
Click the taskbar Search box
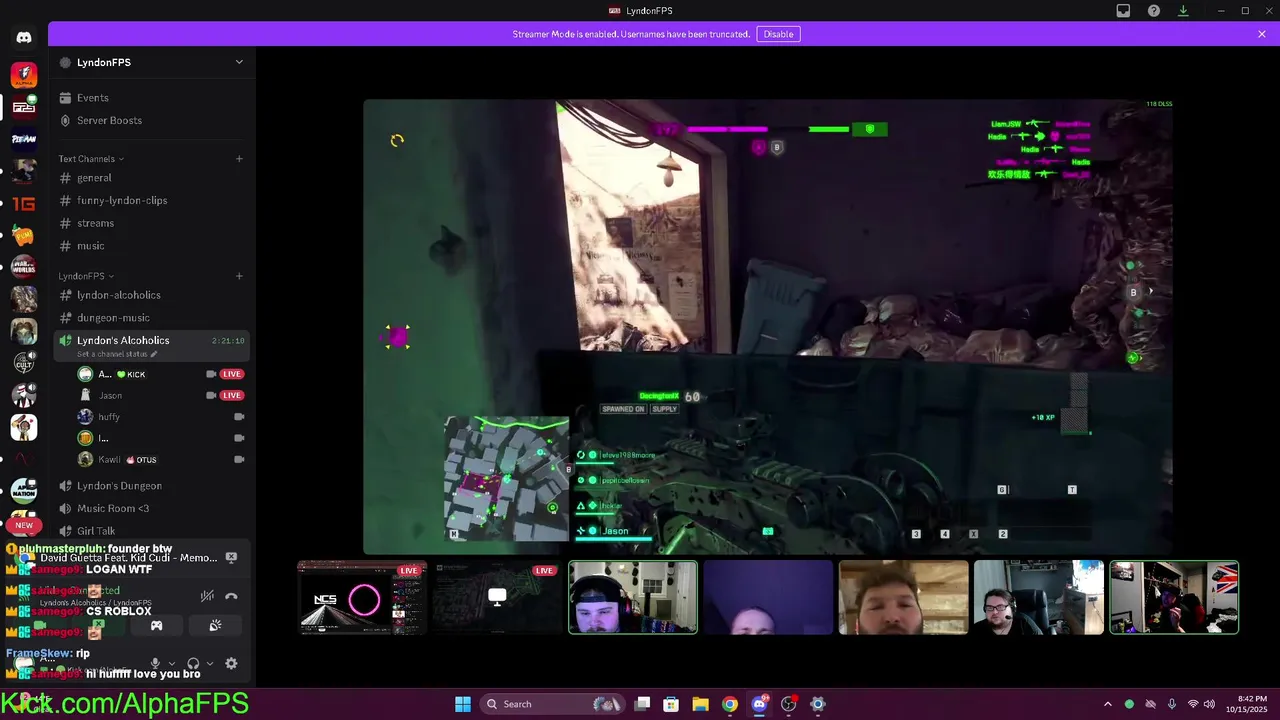[550, 704]
